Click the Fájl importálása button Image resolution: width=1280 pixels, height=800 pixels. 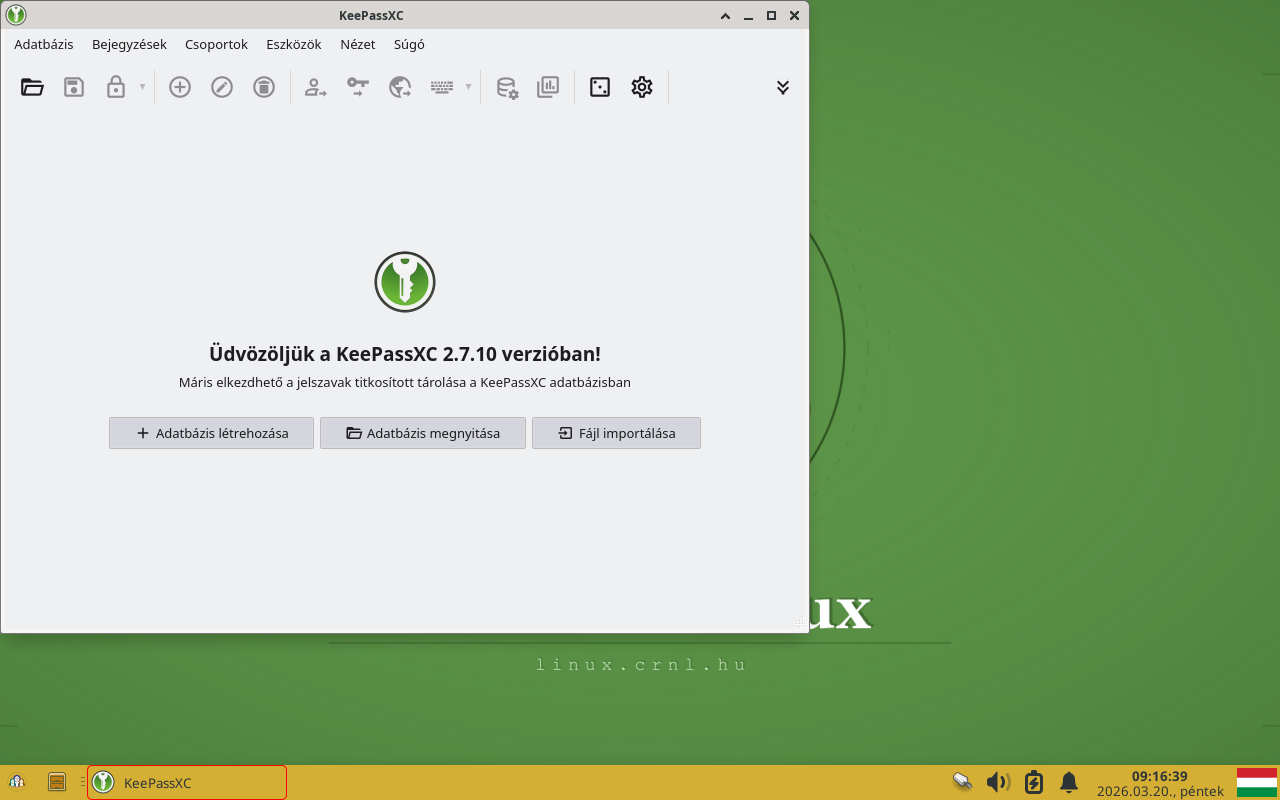(x=616, y=433)
